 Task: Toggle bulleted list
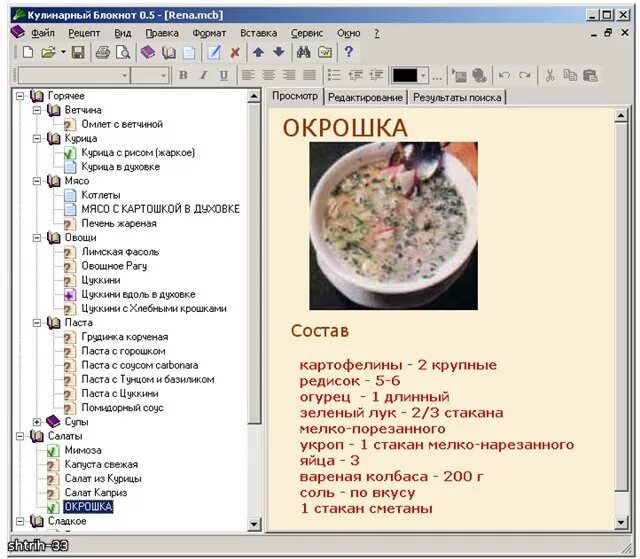coord(334,75)
